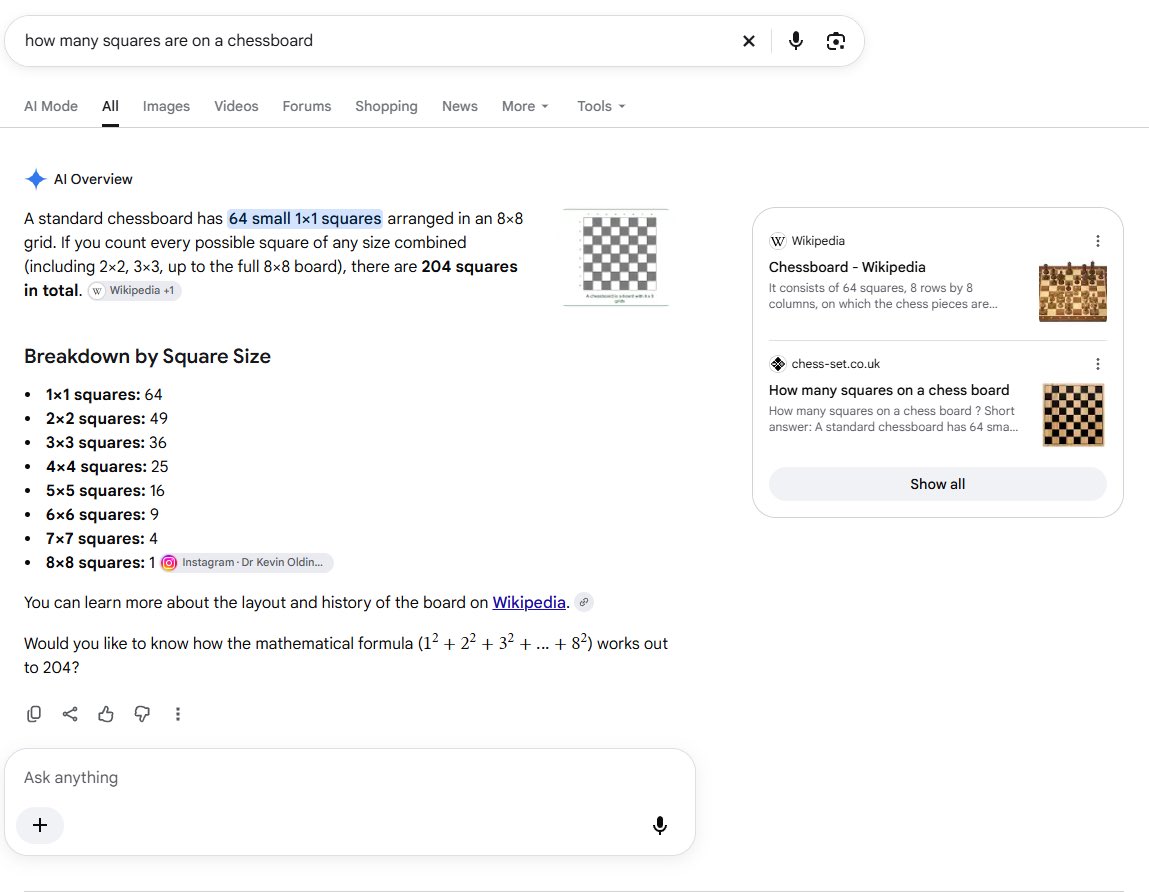Open options menu for chess-set.co.uk source card

point(1097,364)
